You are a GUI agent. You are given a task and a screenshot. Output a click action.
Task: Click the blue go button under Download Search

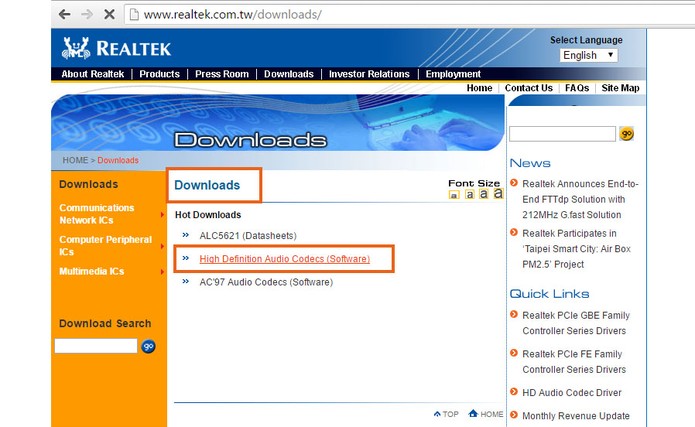pyautogui.click(x=148, y=346)
